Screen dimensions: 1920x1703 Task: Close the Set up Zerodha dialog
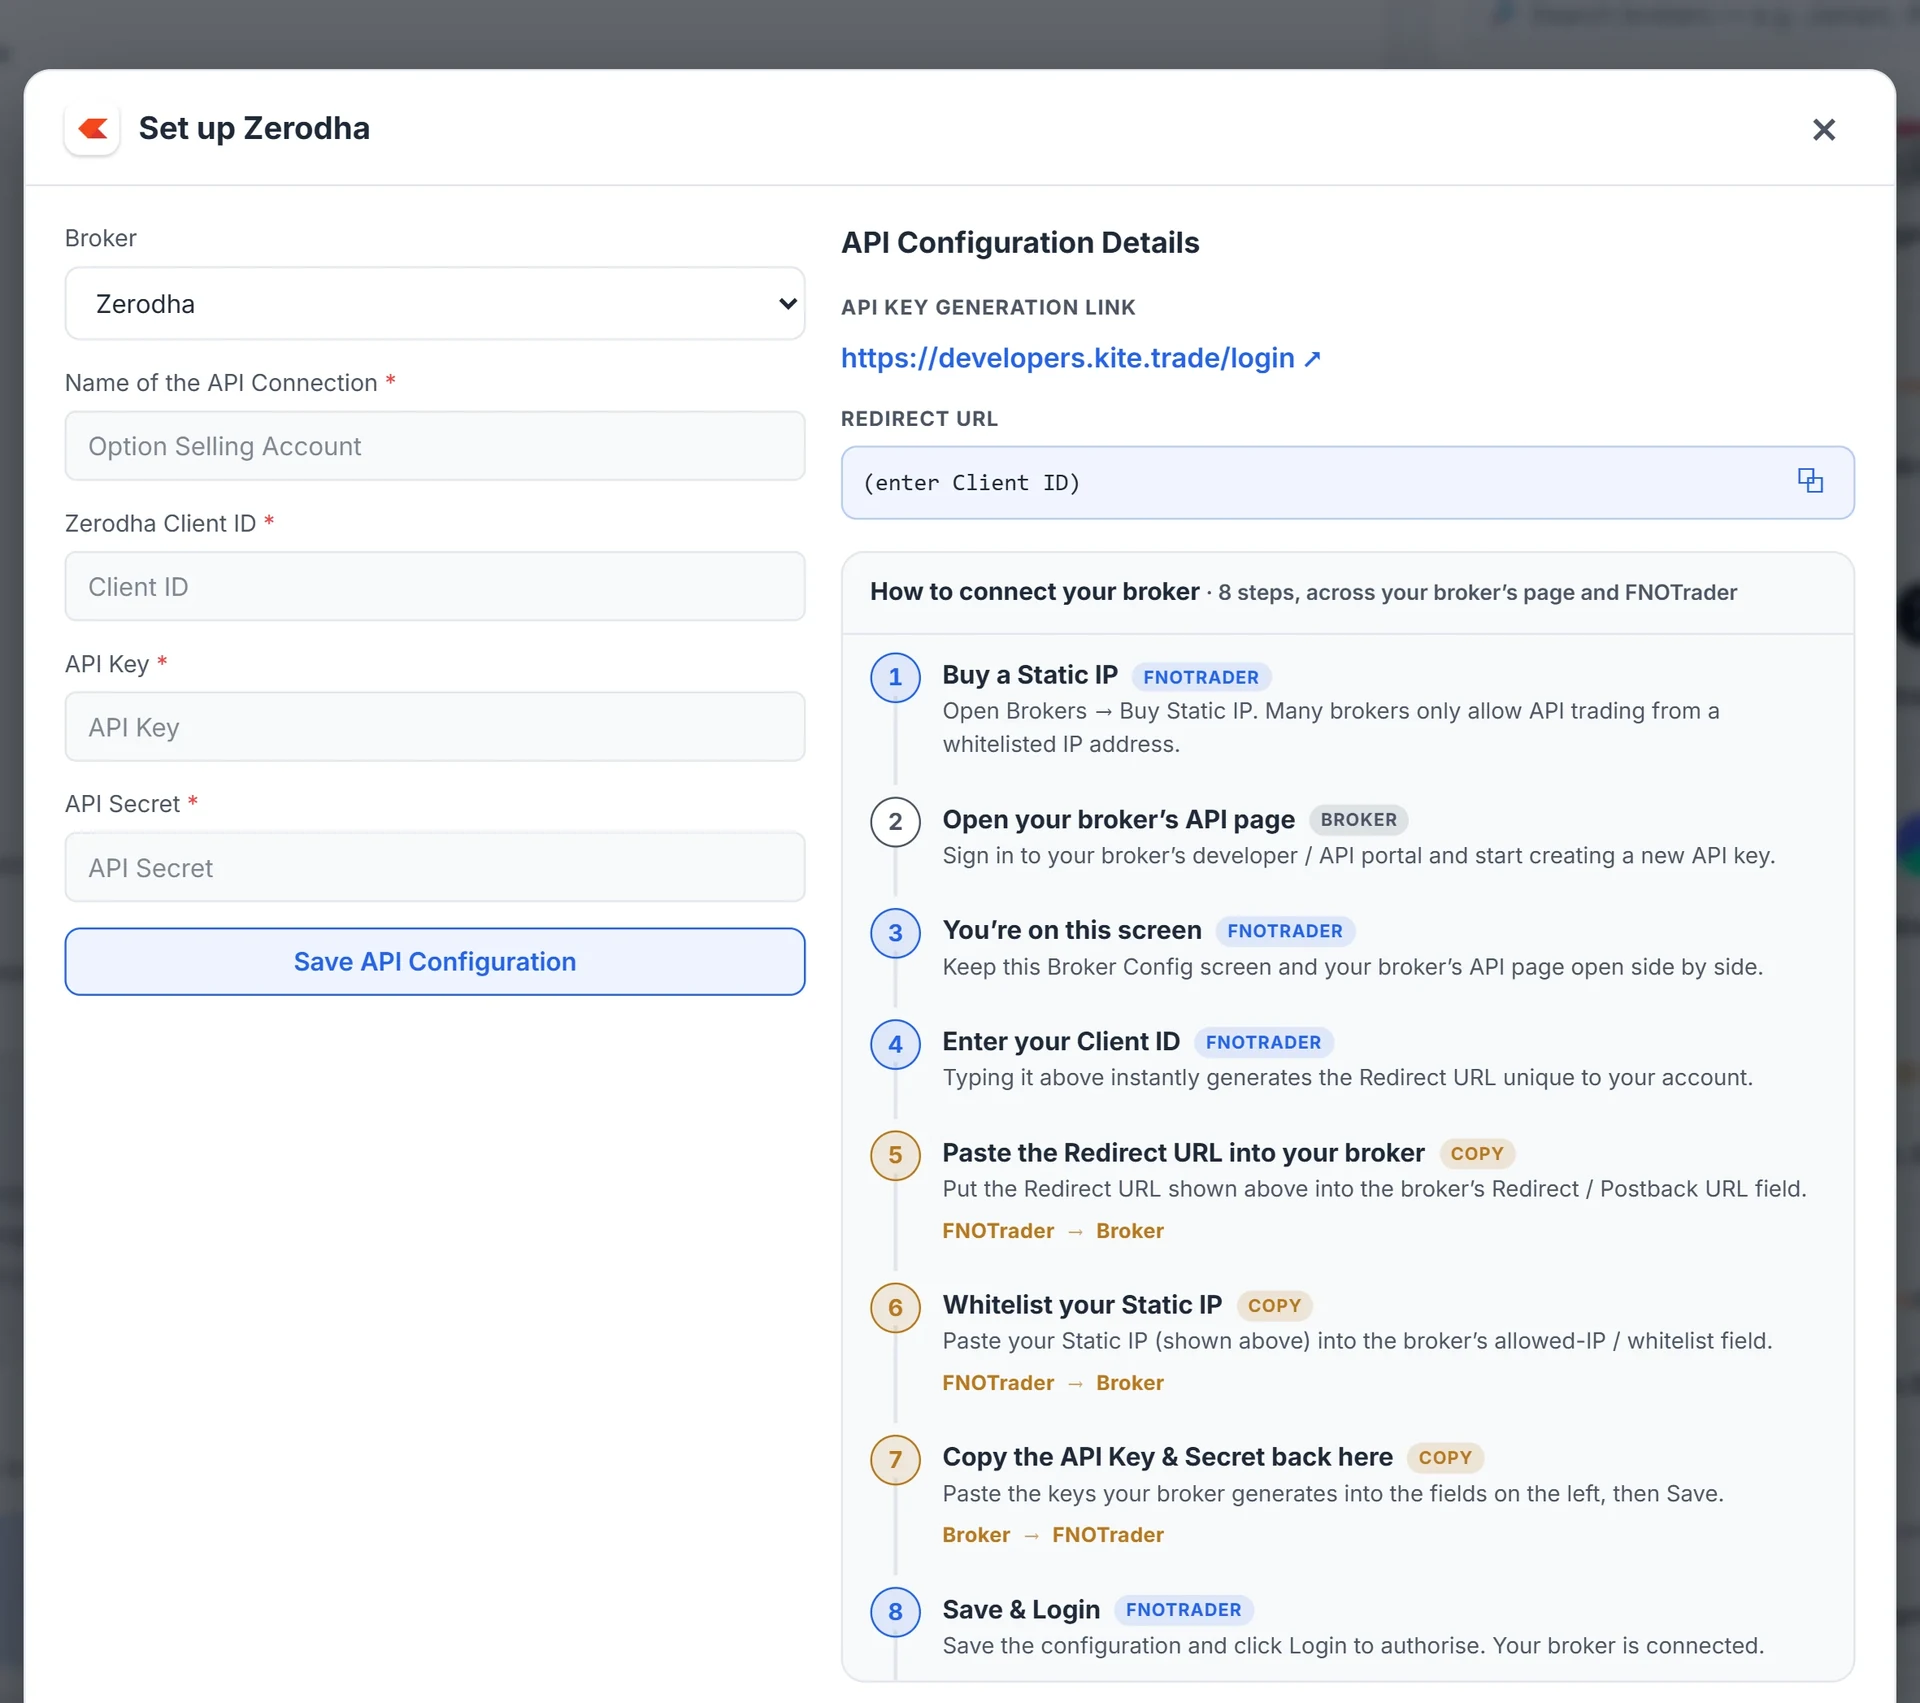tap(1823, 129)
